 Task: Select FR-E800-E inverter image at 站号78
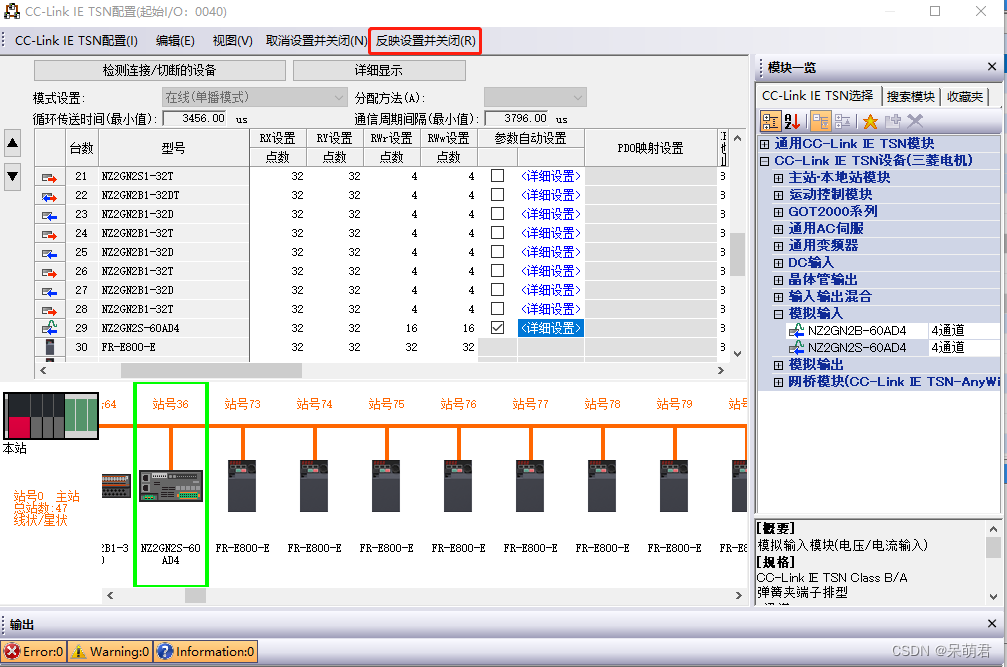[602, 485]
